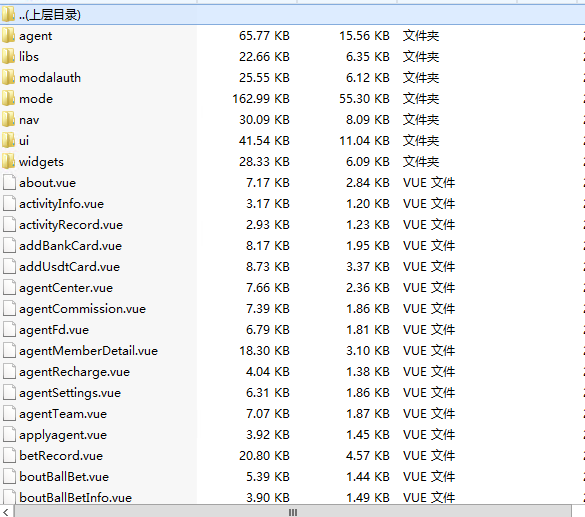Image resolution: width=585 pixels, height=517 pixels.
Task: Click the agent folder icon
Action: (9, 35)
